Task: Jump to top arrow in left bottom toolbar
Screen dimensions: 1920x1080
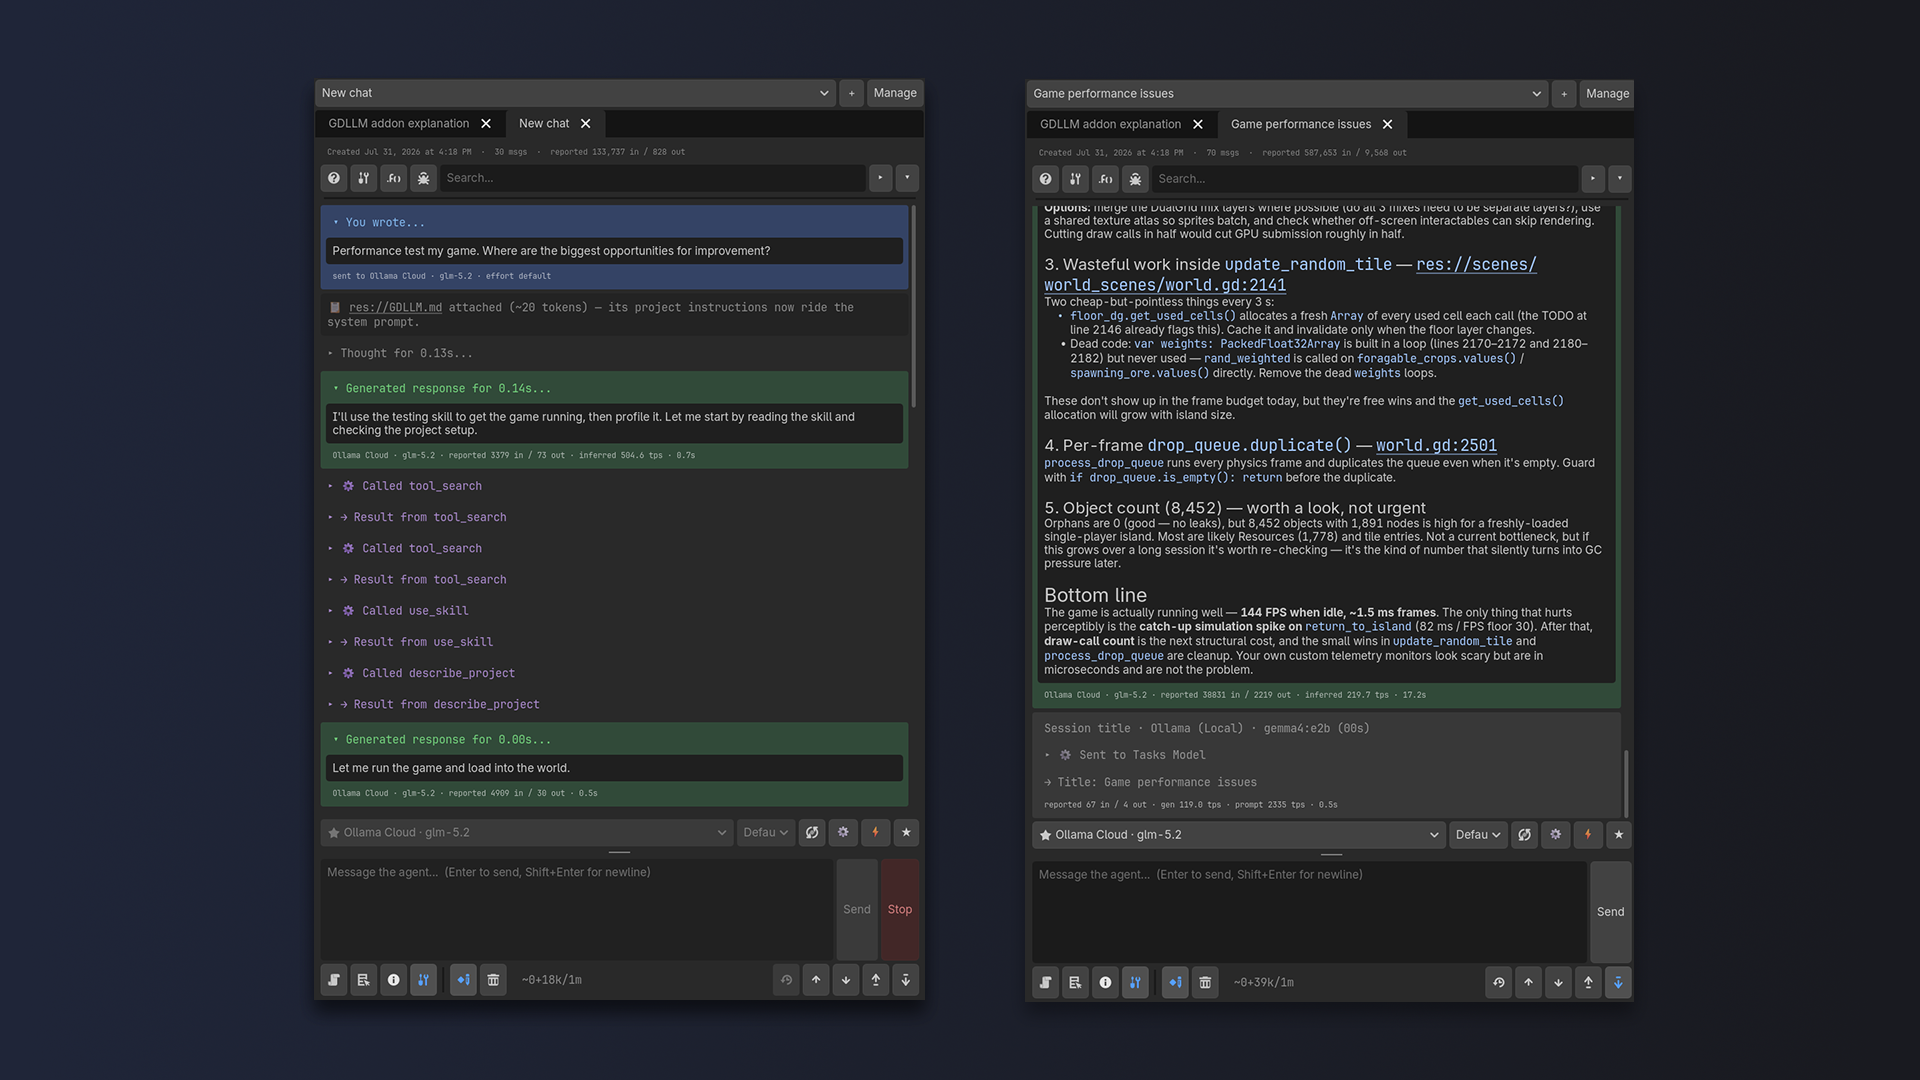Action: [876, 980]
